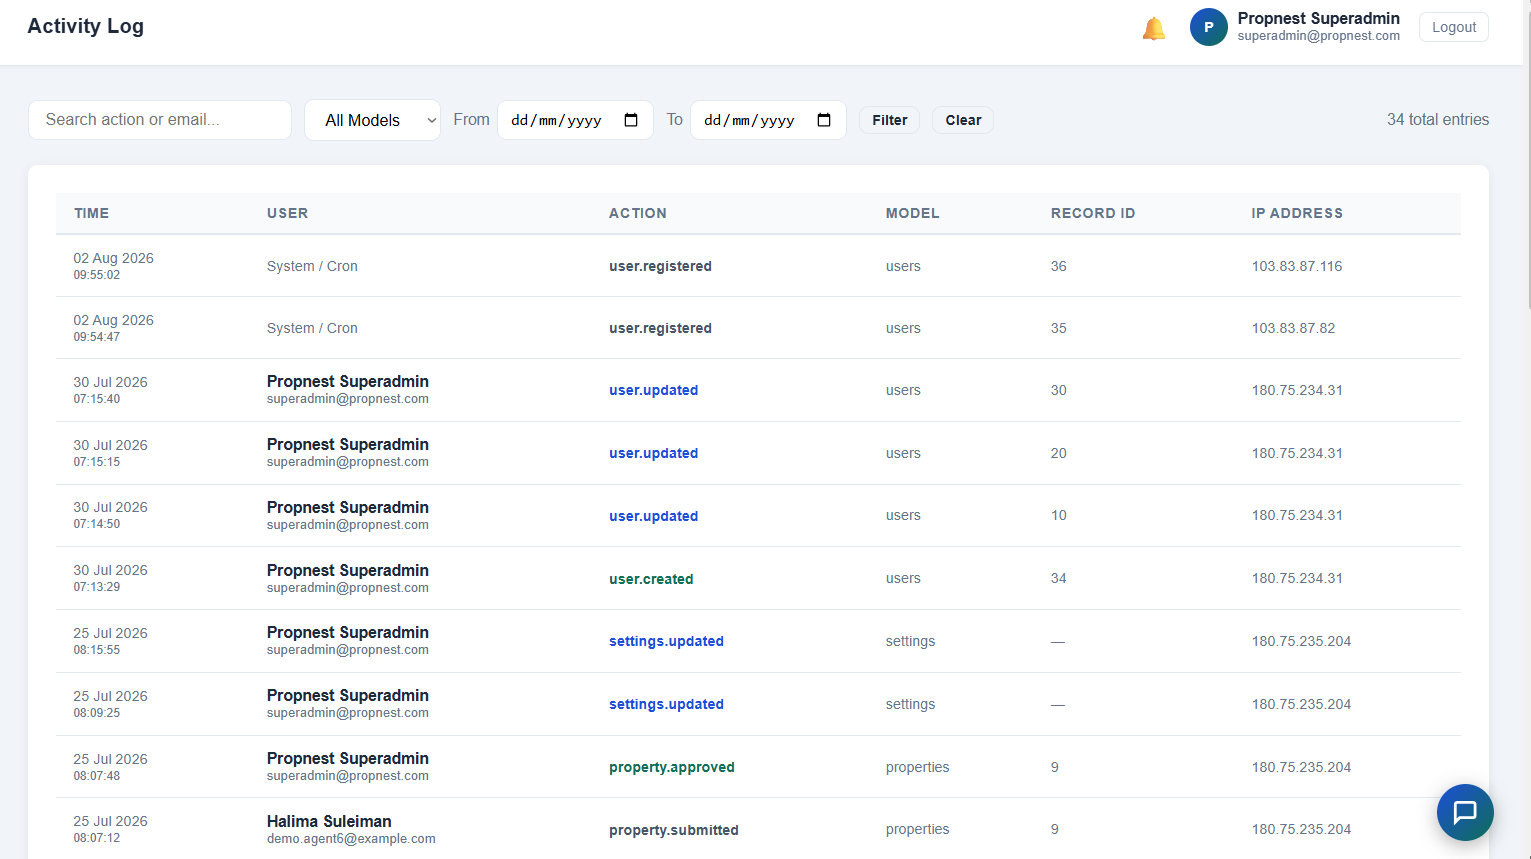1531x859 pixels.
Task: Select the user.created action entry
Action: point(651,579)
